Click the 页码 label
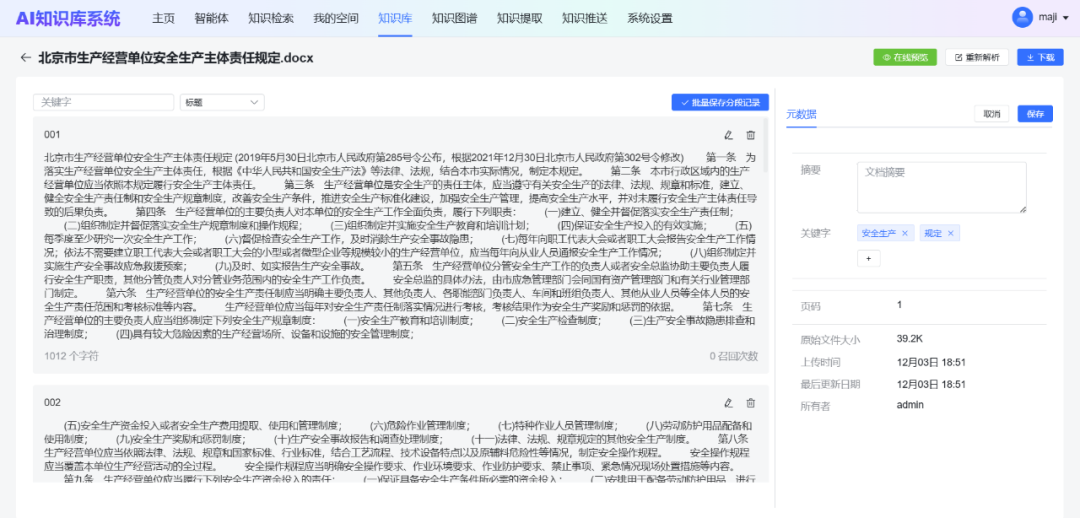1080x518 pixels. pos(811,307)
